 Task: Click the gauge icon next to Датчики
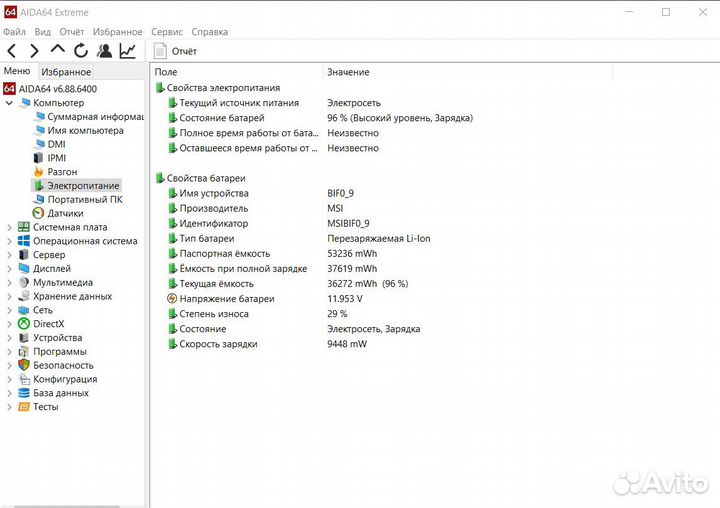click(x=39, y=213)
